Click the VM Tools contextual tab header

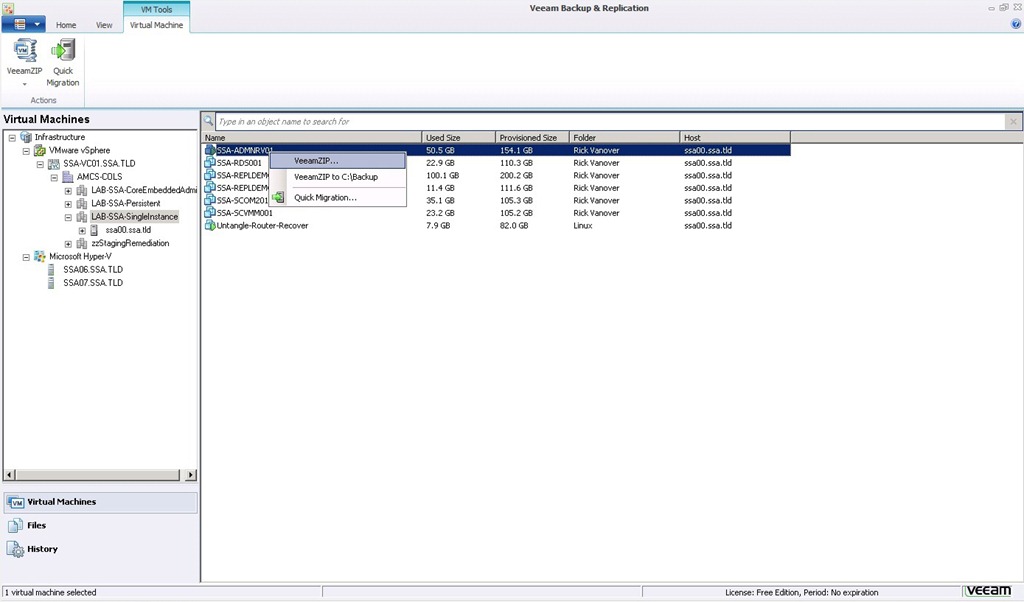157,9
